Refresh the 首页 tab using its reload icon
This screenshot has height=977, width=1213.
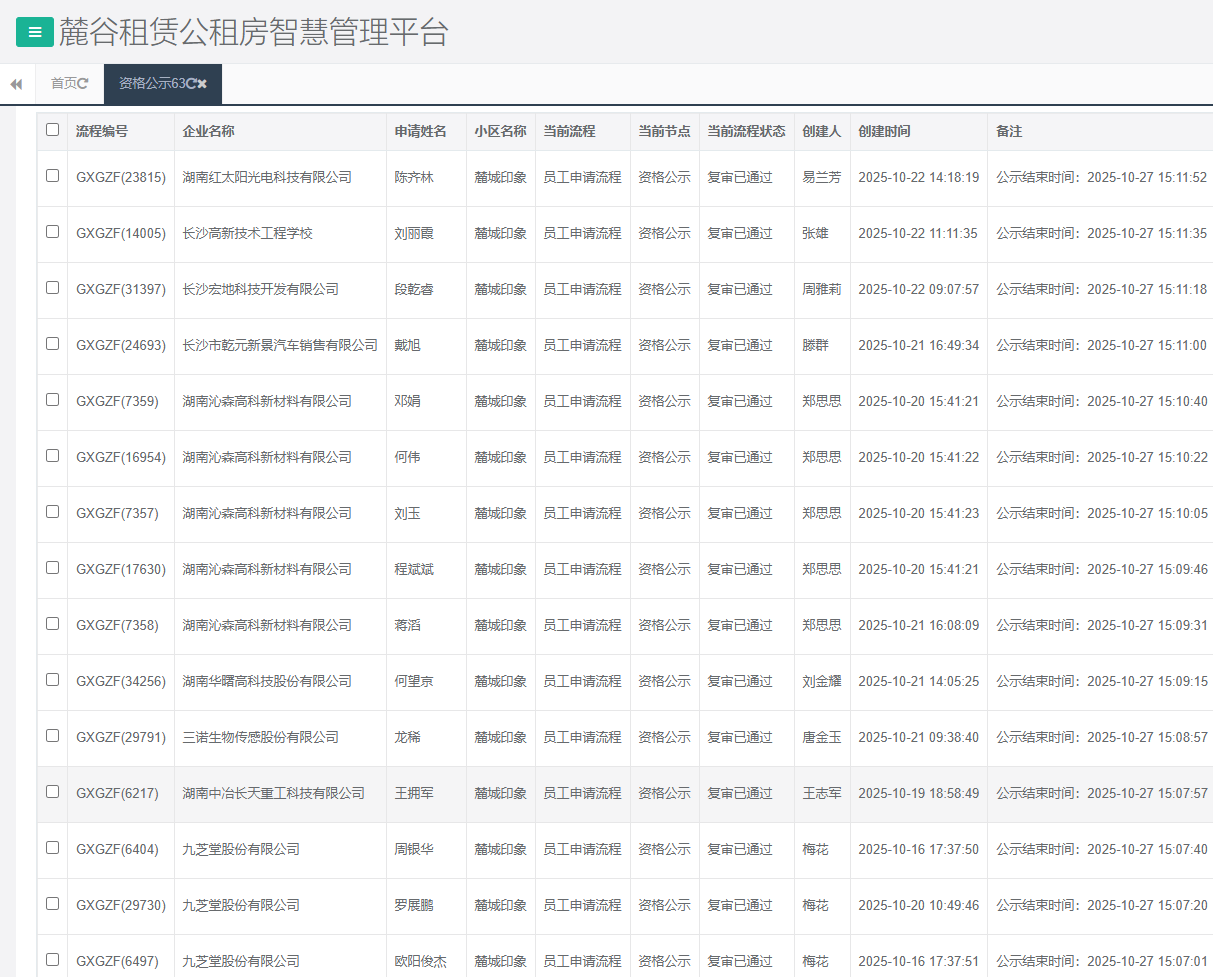pos(85,84)
